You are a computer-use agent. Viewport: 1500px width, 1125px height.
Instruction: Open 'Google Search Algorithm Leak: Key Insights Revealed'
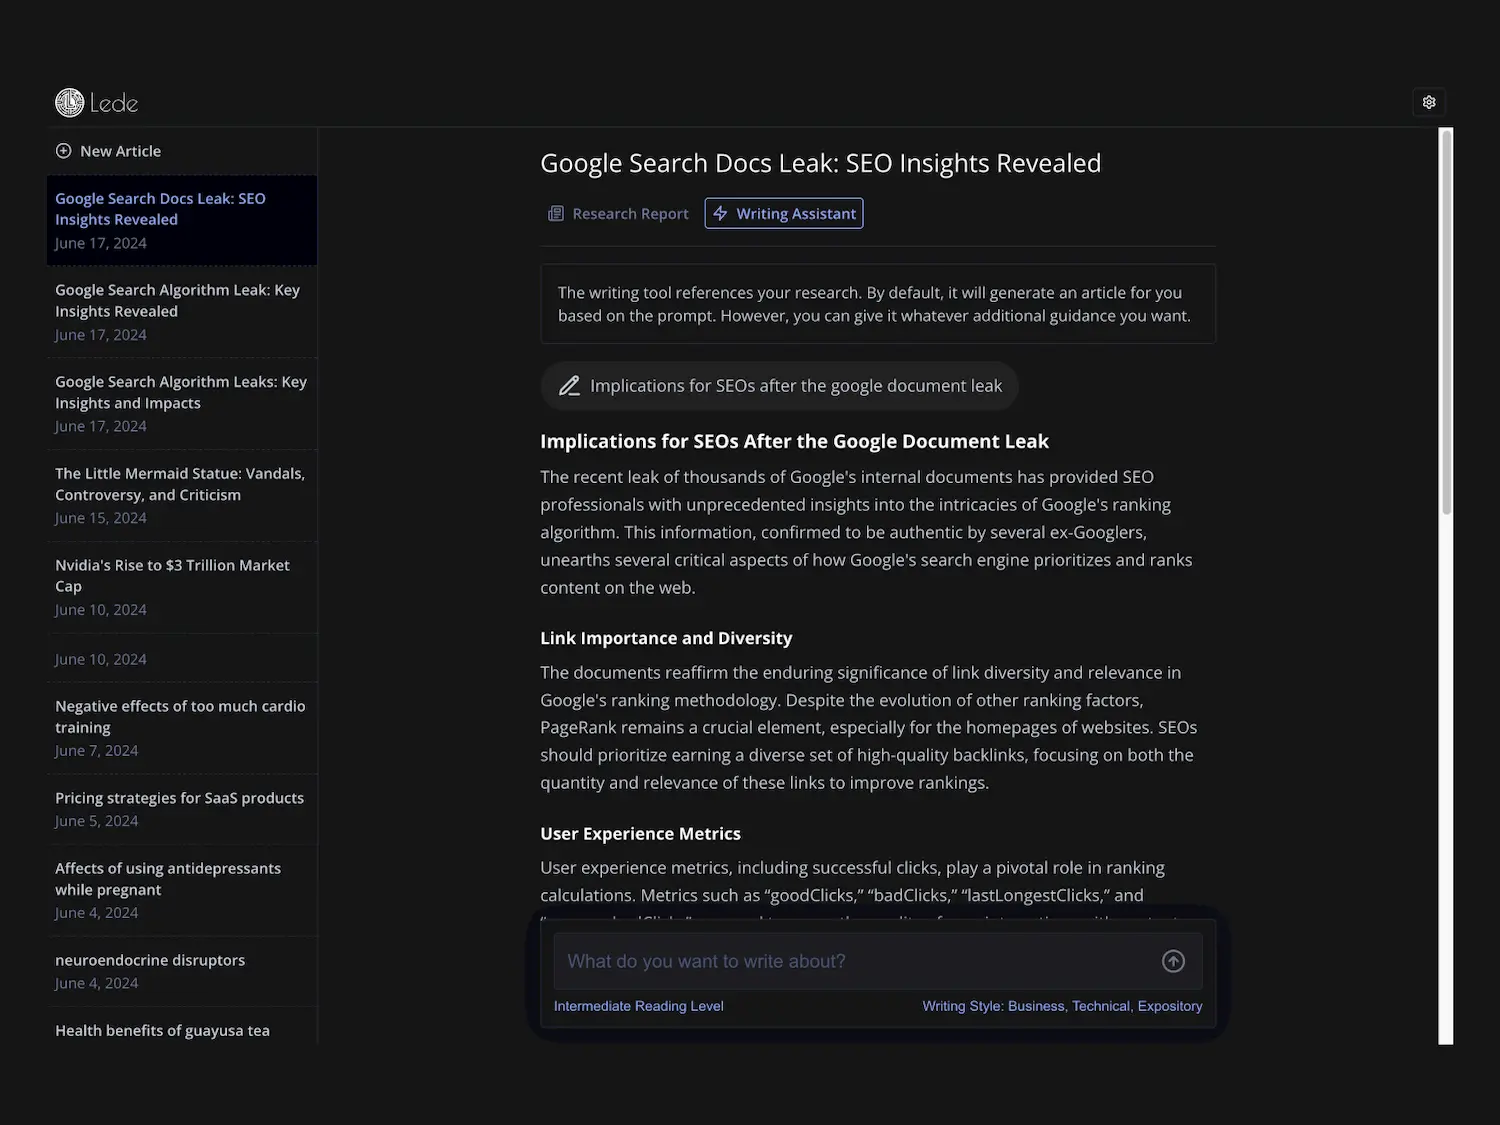pos(182,312)
